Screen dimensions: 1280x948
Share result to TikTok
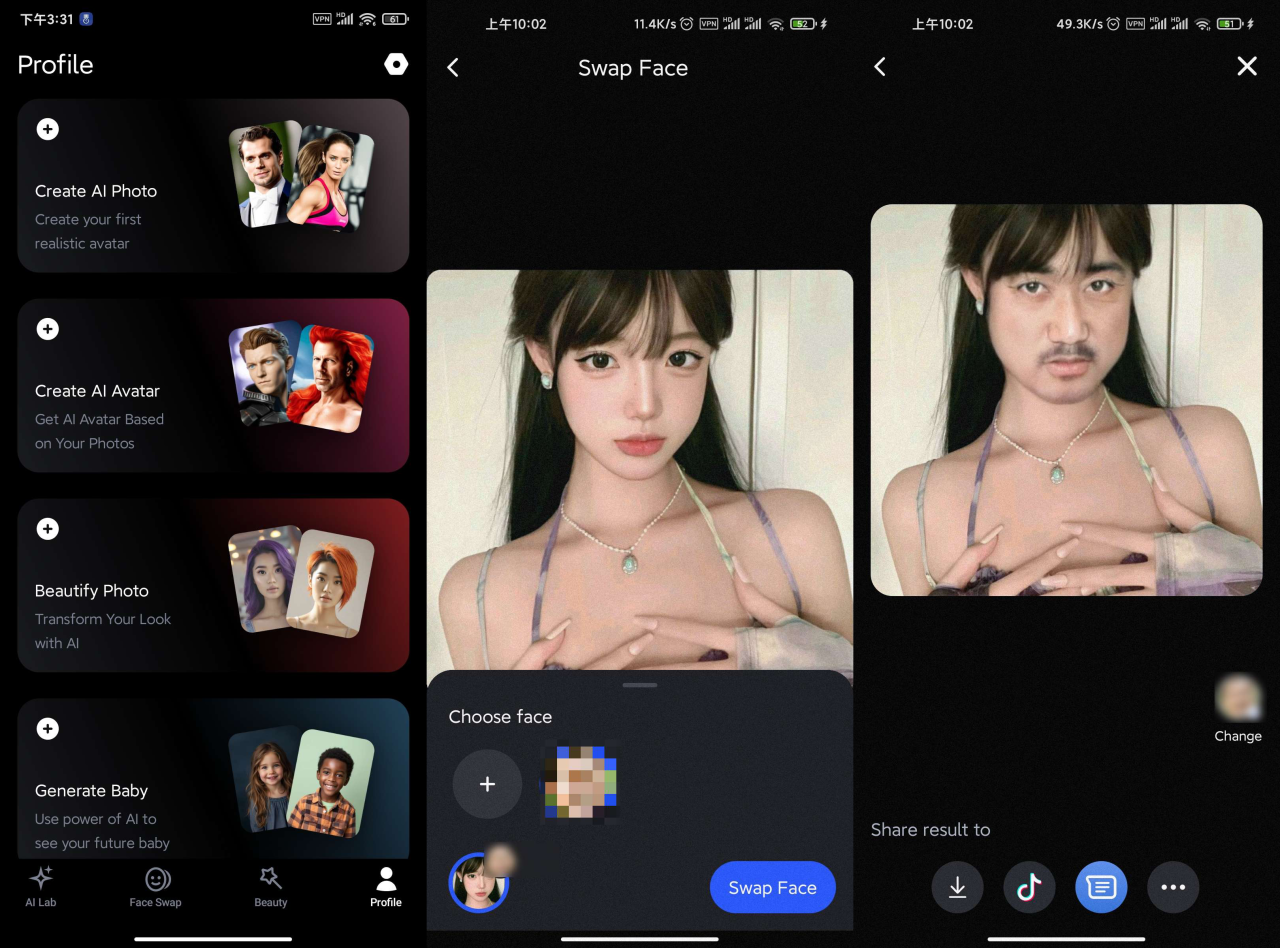coord(1029,887)
